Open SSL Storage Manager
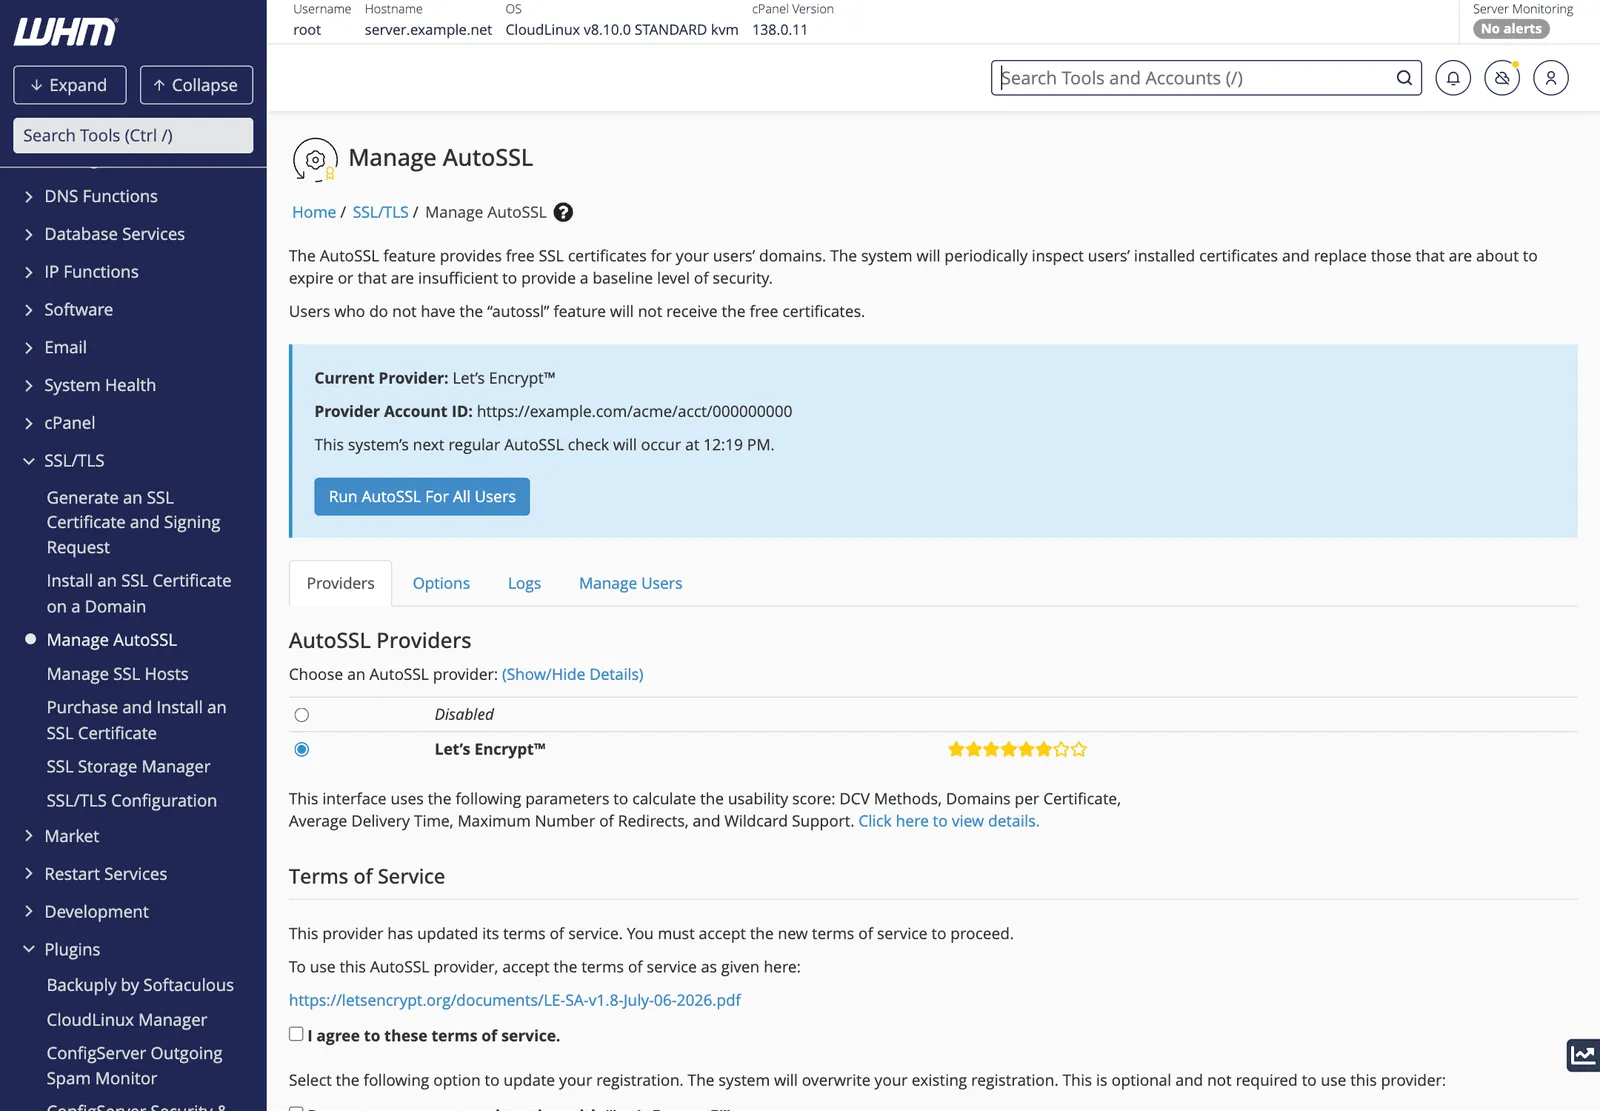 tap(129, 767)
